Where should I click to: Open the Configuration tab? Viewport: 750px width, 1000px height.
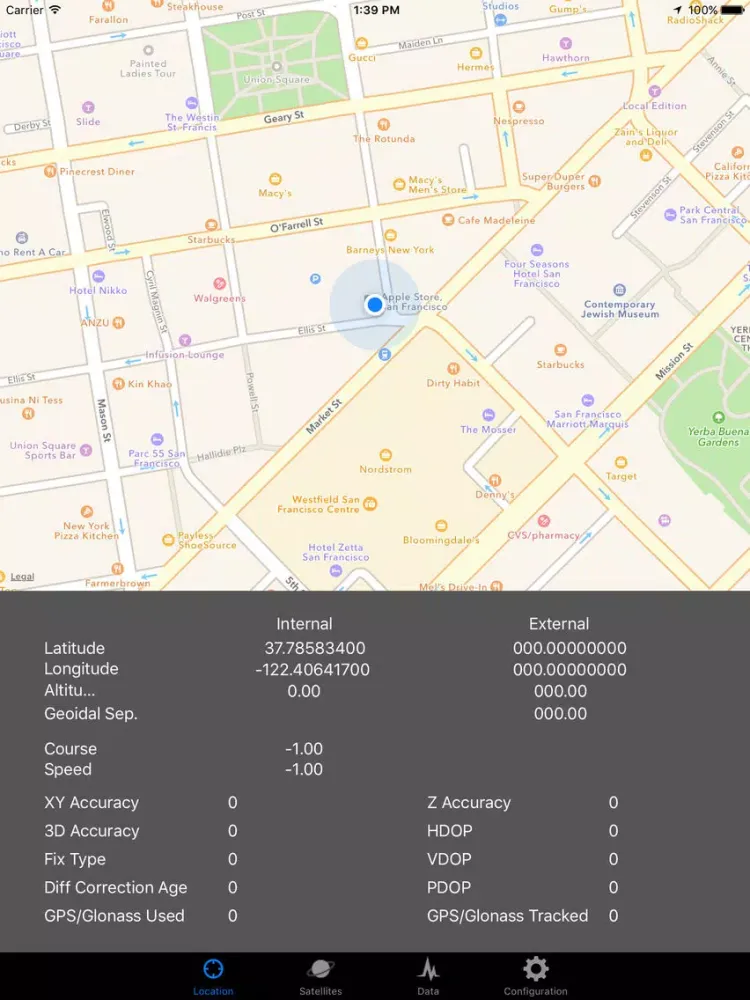click(x=535, y=976)
